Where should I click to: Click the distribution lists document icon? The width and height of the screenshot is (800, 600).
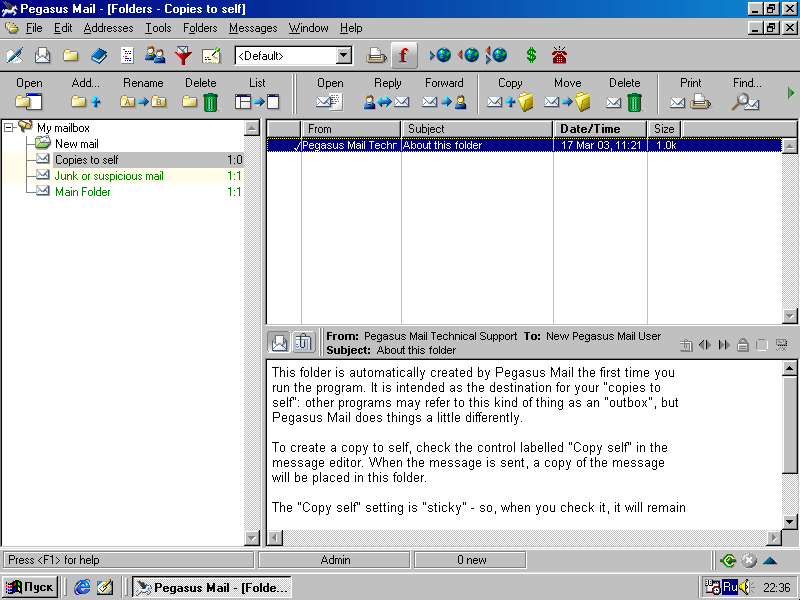[x=127, y=55]
